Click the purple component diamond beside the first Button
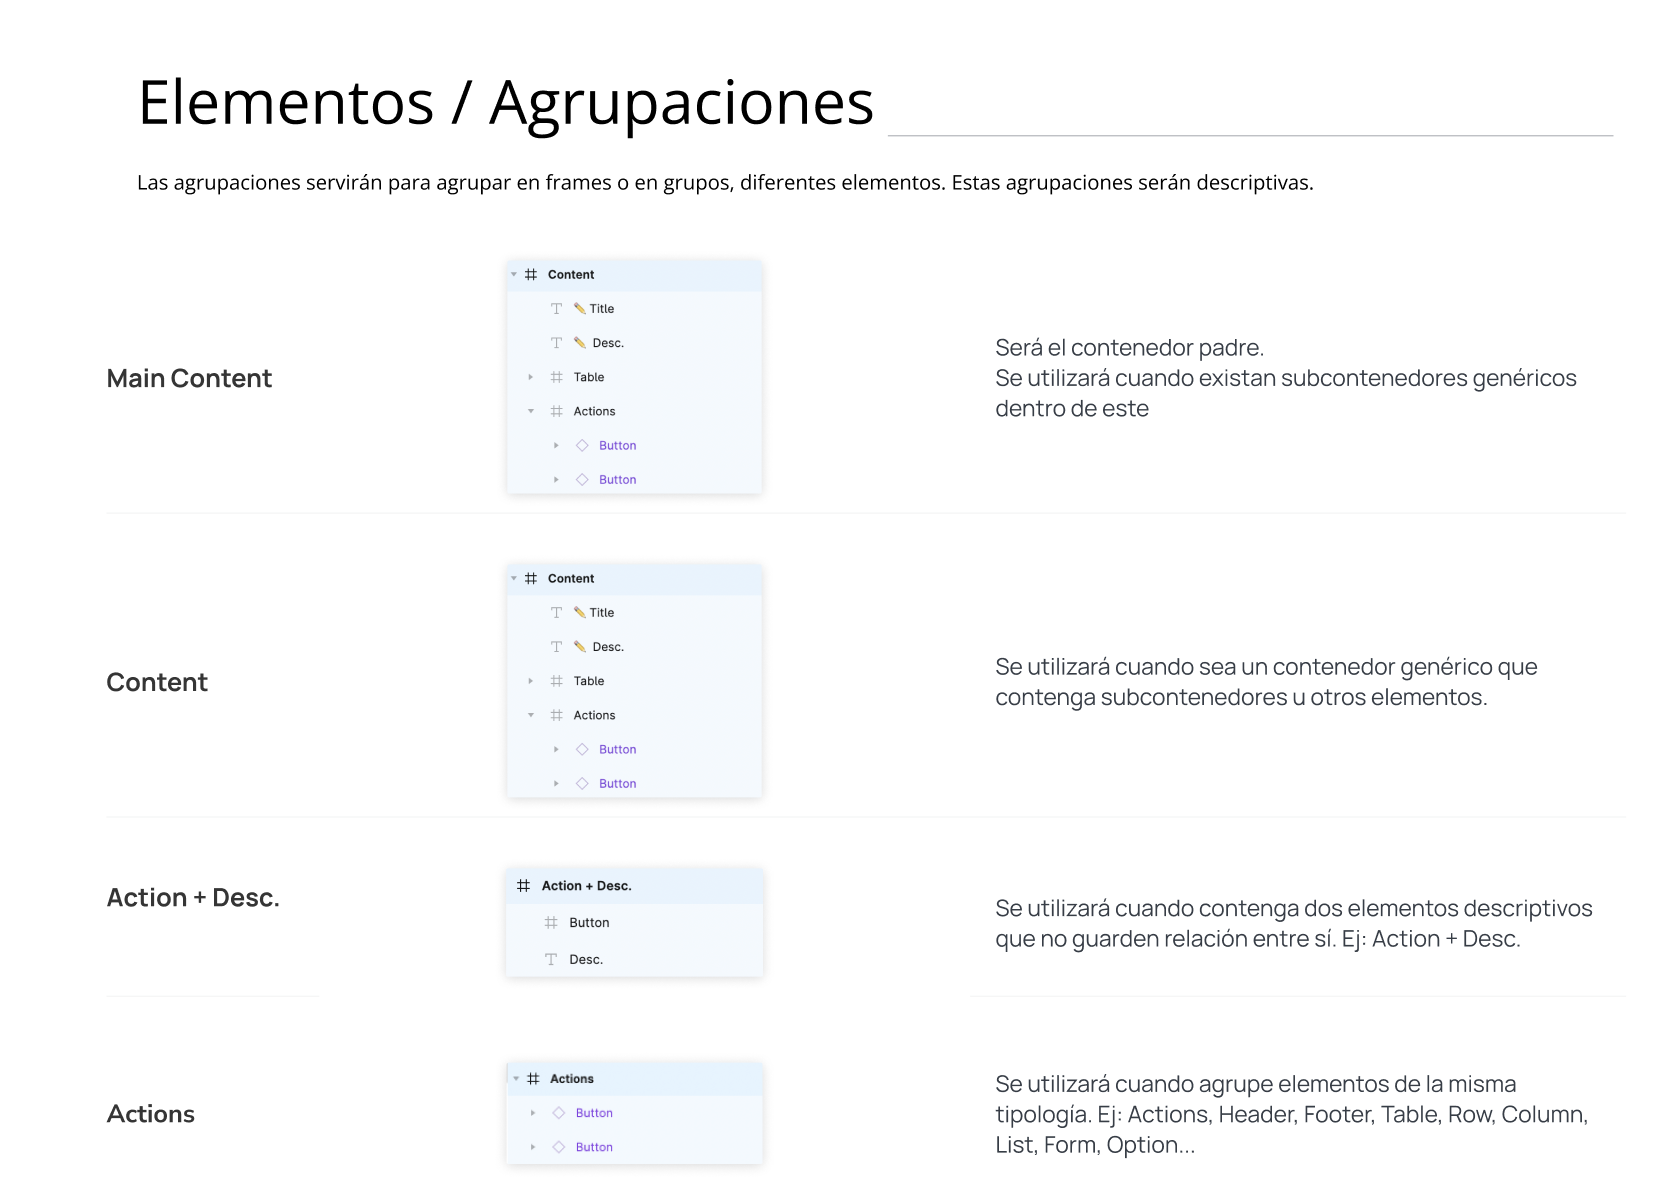The image size is (1662, 1196). tap(581, 445)
